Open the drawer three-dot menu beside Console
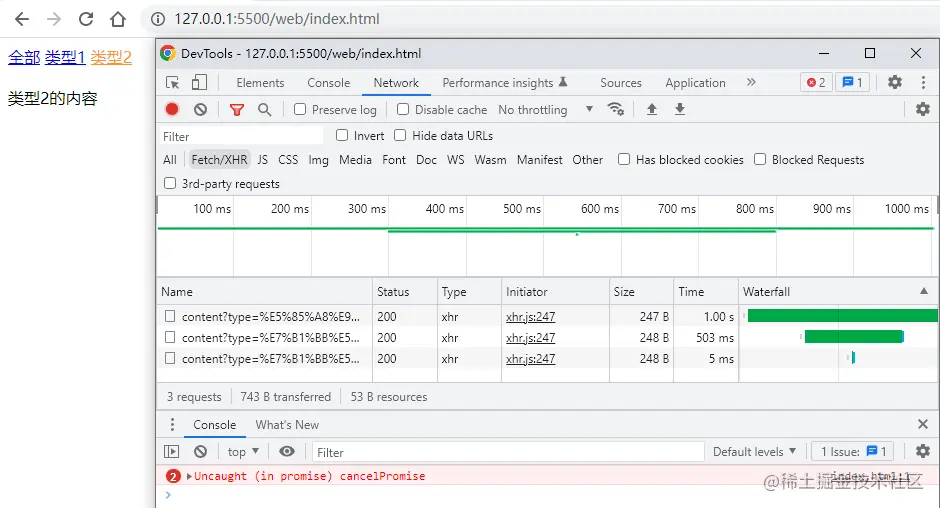Viewport: 940px width, 508px height. coord(172,425)
